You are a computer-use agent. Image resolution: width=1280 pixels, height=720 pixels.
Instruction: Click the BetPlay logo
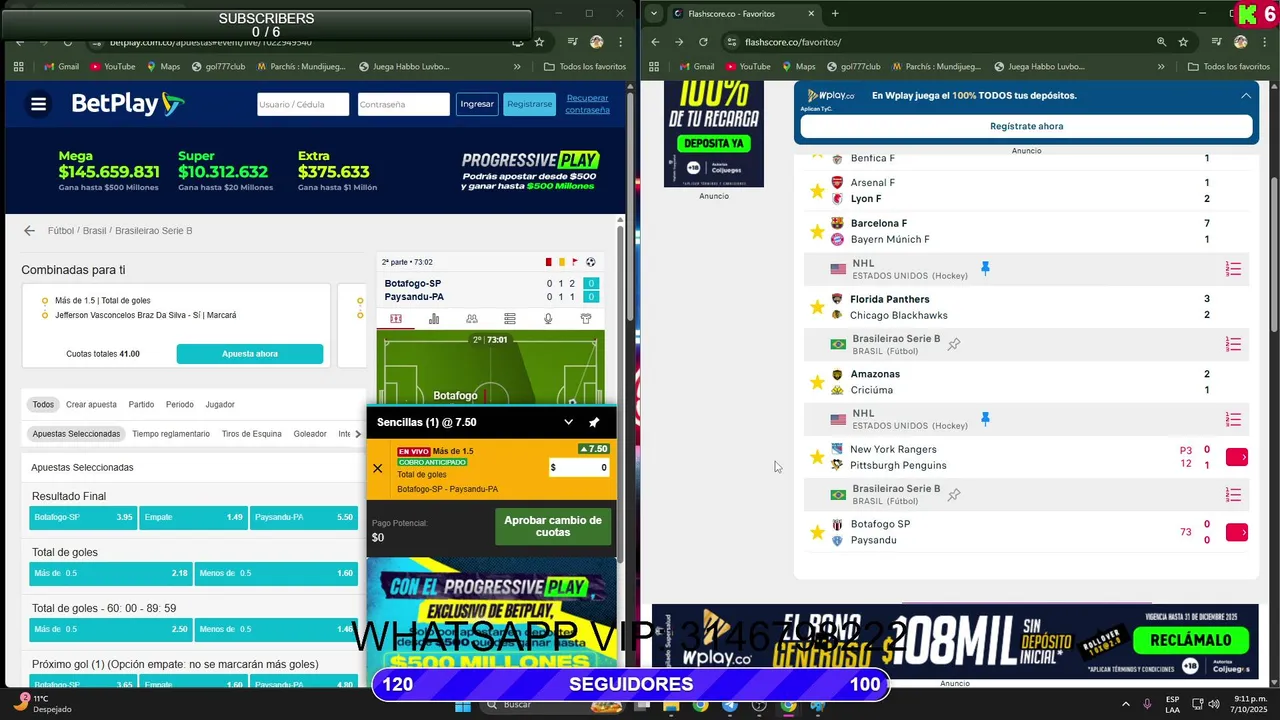coord(128,104)
